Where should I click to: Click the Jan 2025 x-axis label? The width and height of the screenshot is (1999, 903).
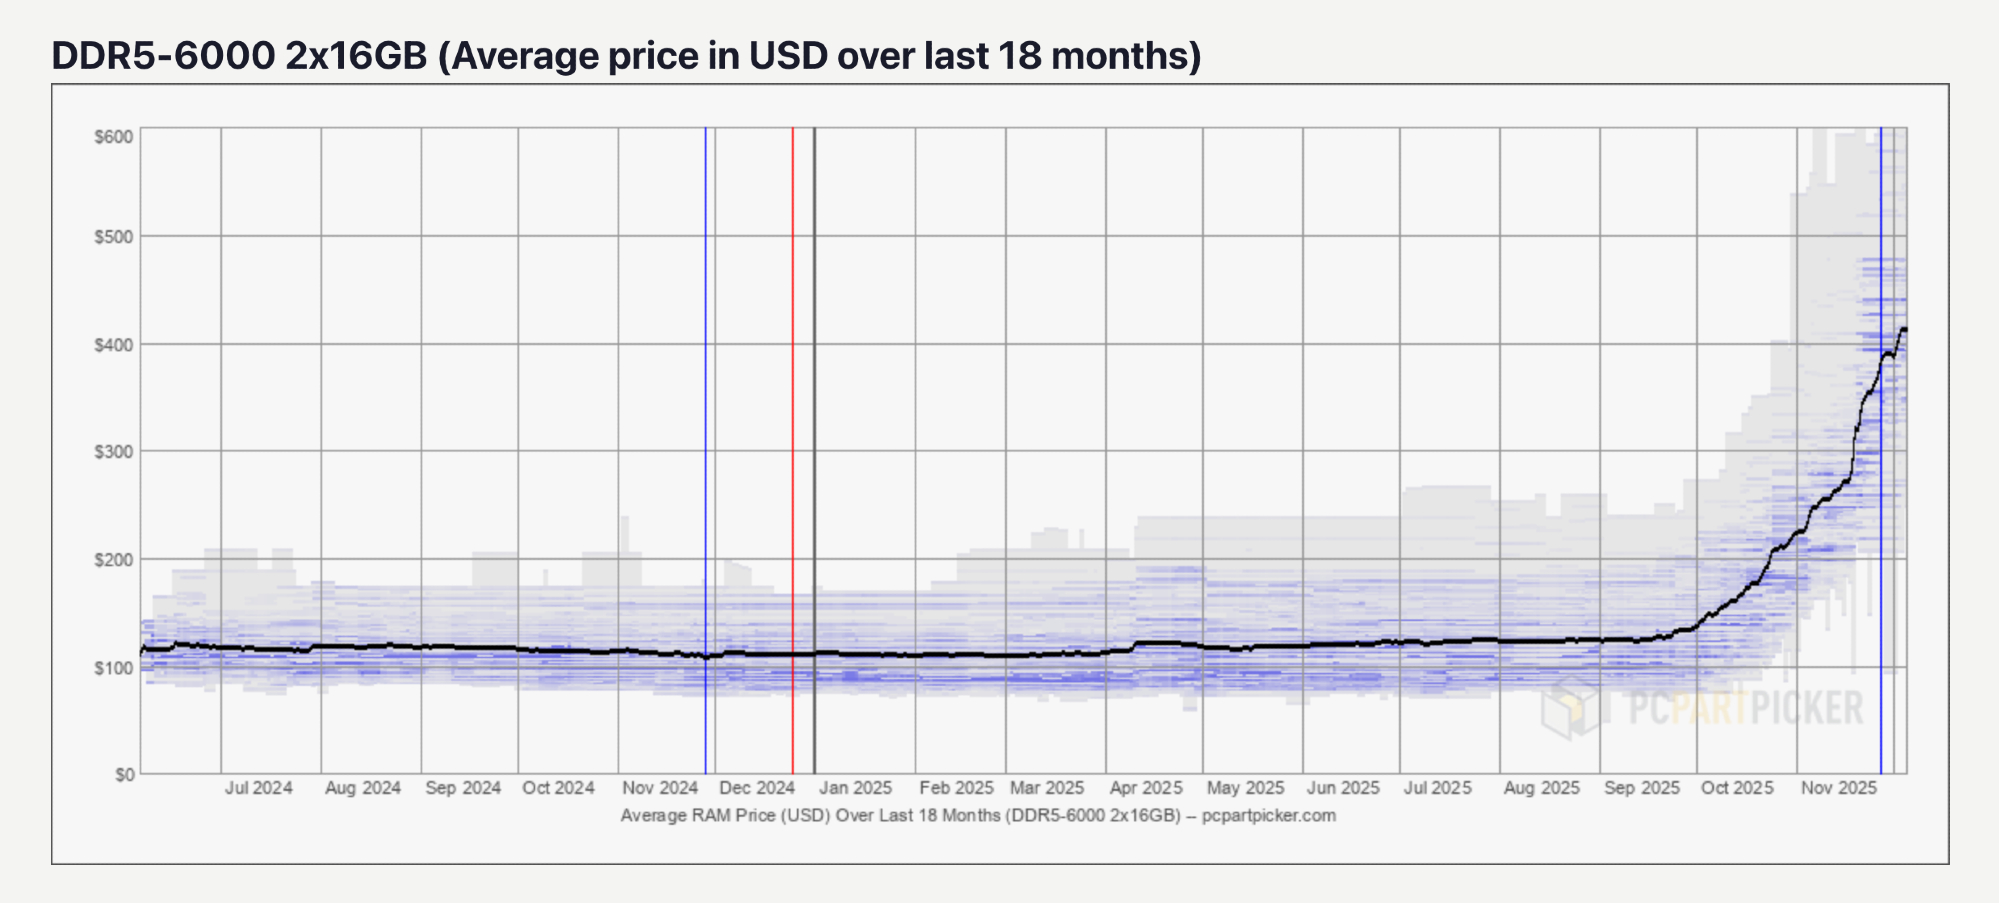click(855, 788)
